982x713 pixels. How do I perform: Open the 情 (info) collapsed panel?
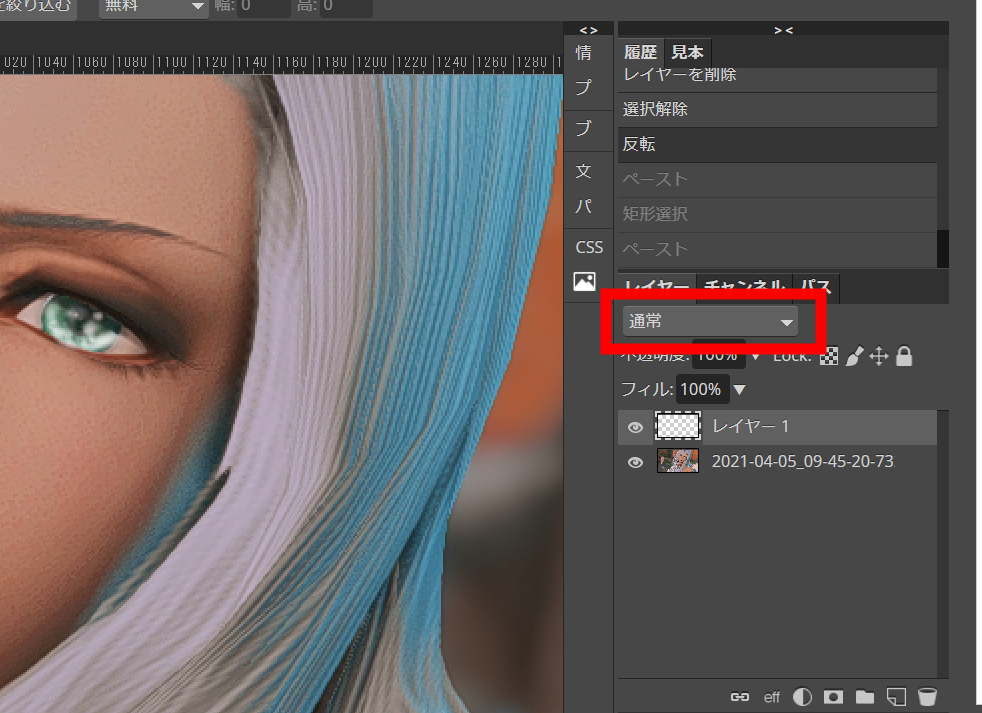584,53
